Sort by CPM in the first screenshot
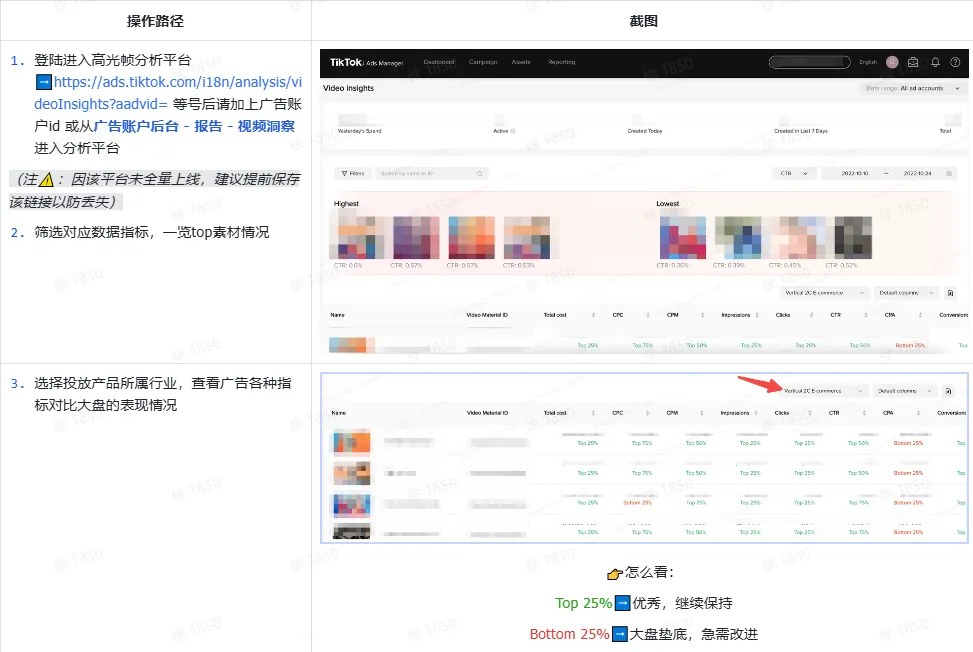 (x=702, y=315)
